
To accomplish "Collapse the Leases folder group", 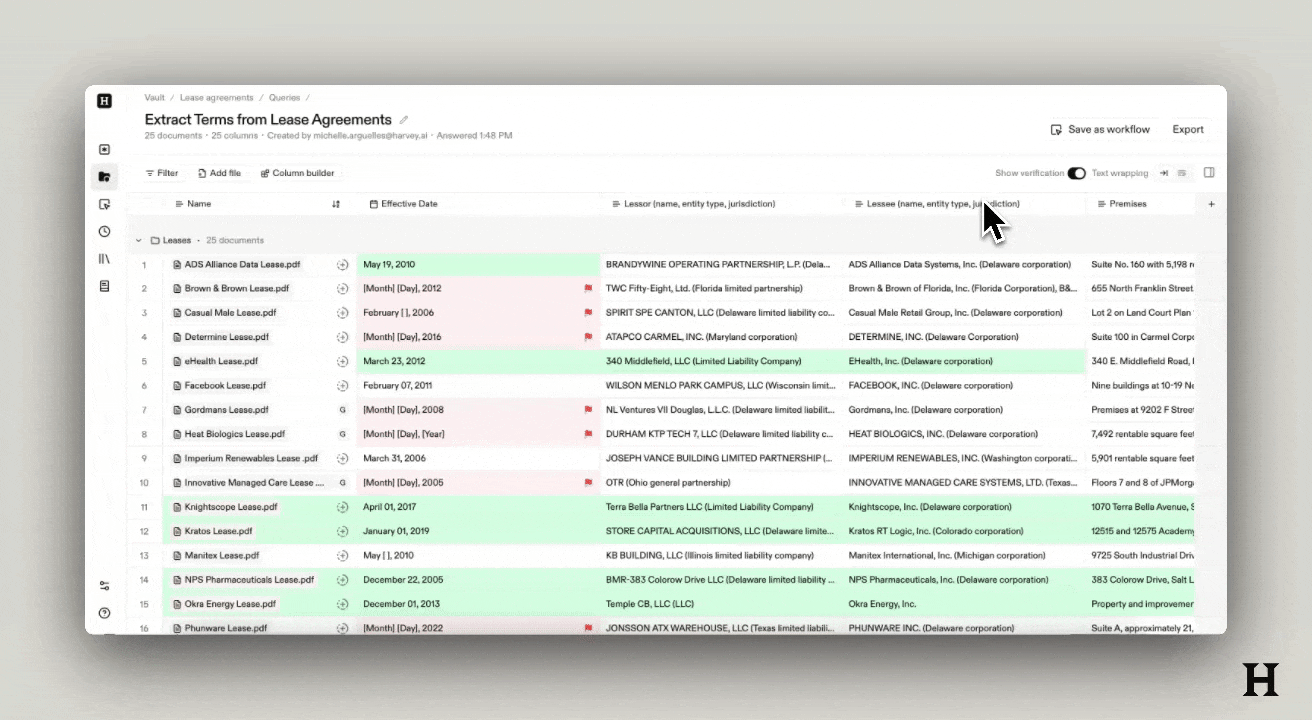I will click(138, 241).
